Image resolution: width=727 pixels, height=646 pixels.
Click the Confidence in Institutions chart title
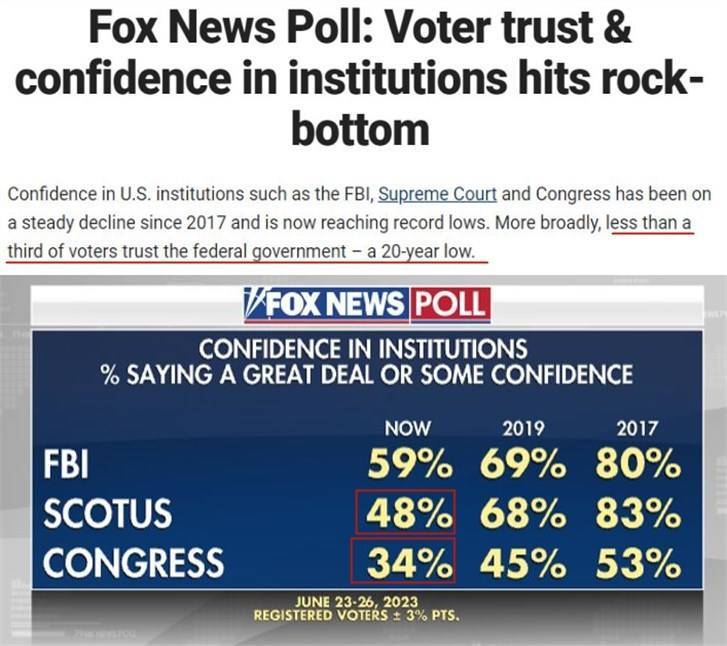click(x=363, y=349)
